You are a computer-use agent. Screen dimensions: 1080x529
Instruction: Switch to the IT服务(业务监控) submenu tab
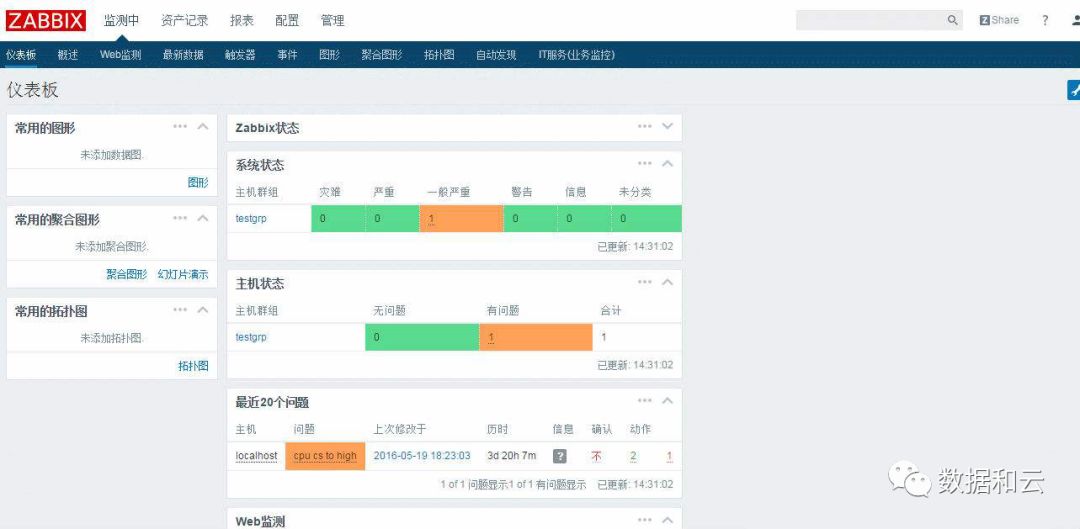click(x=577, y=55)
